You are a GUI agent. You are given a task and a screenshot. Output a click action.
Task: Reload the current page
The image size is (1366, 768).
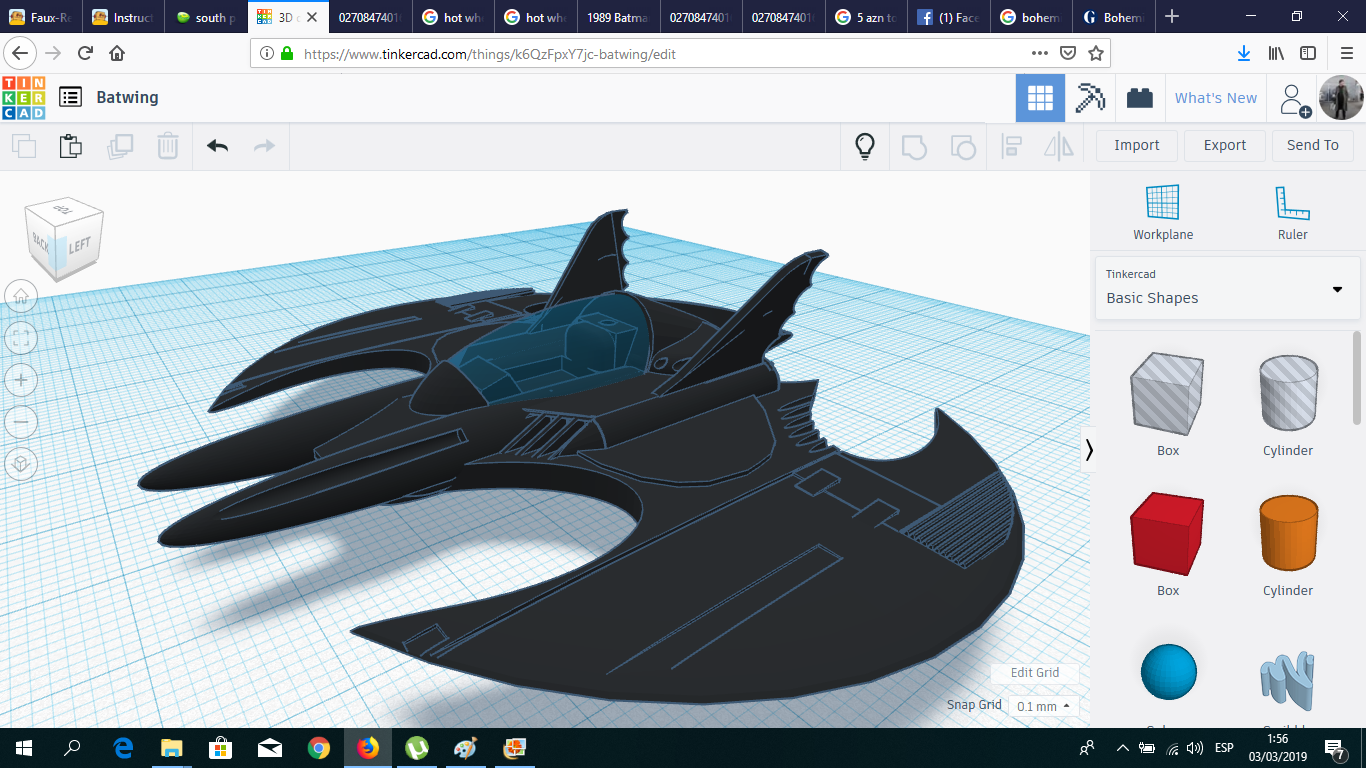point(85,53)
